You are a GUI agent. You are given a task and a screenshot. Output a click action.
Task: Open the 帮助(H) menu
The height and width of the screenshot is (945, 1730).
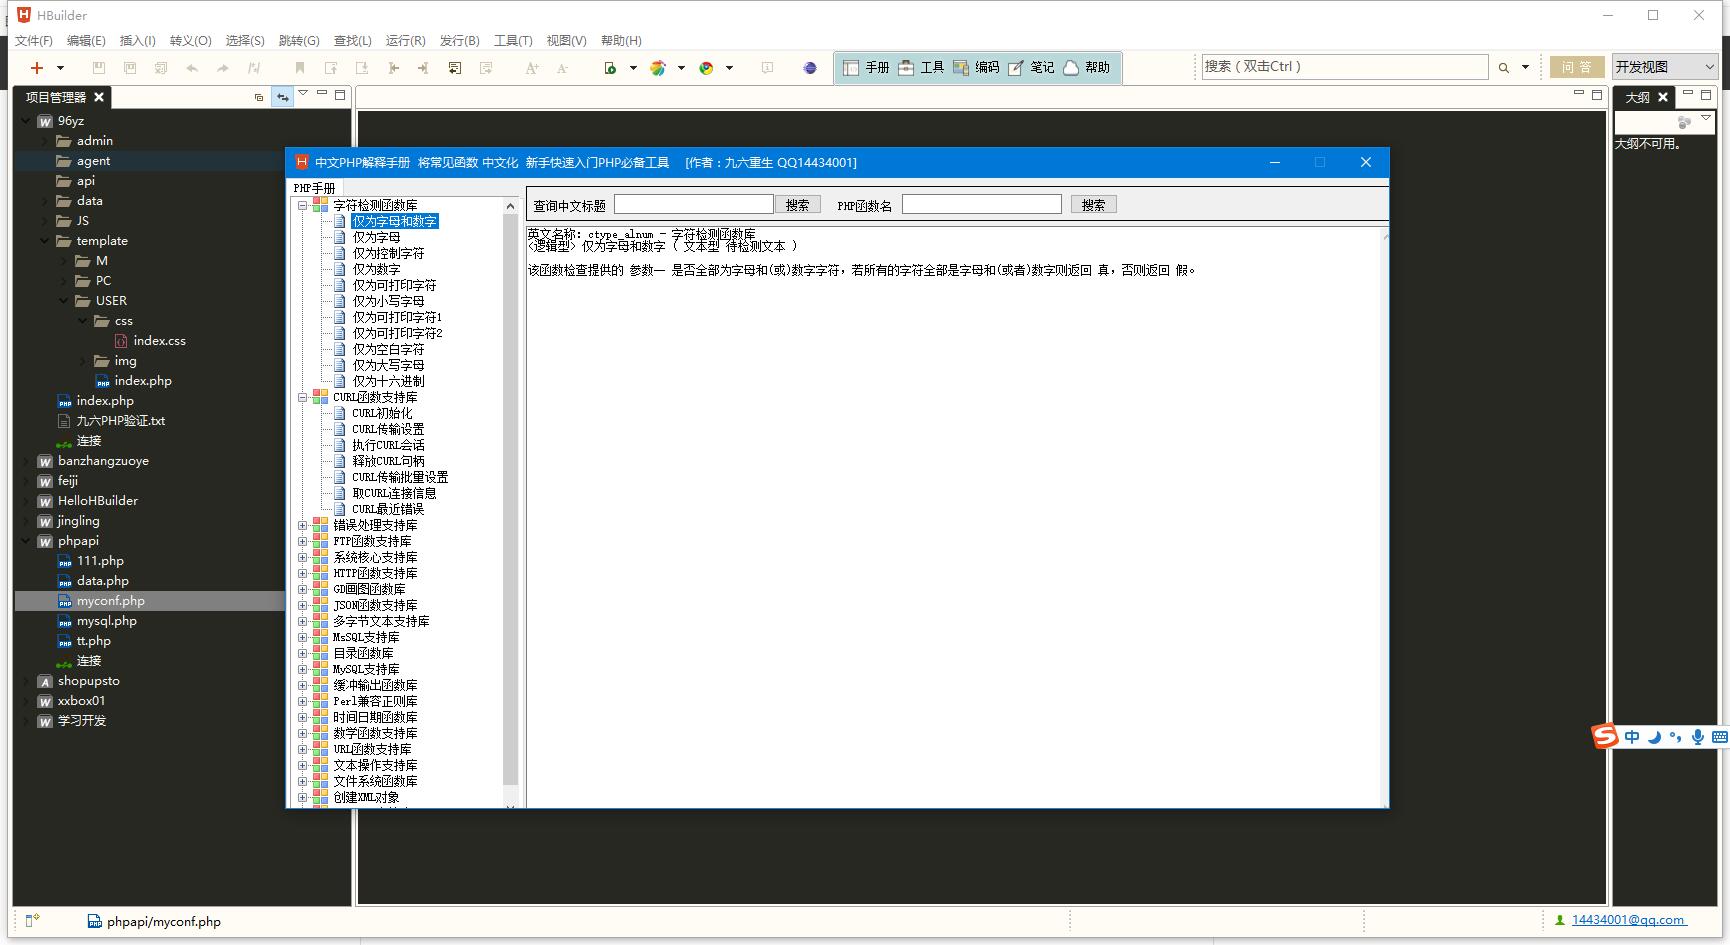(621, 41)
